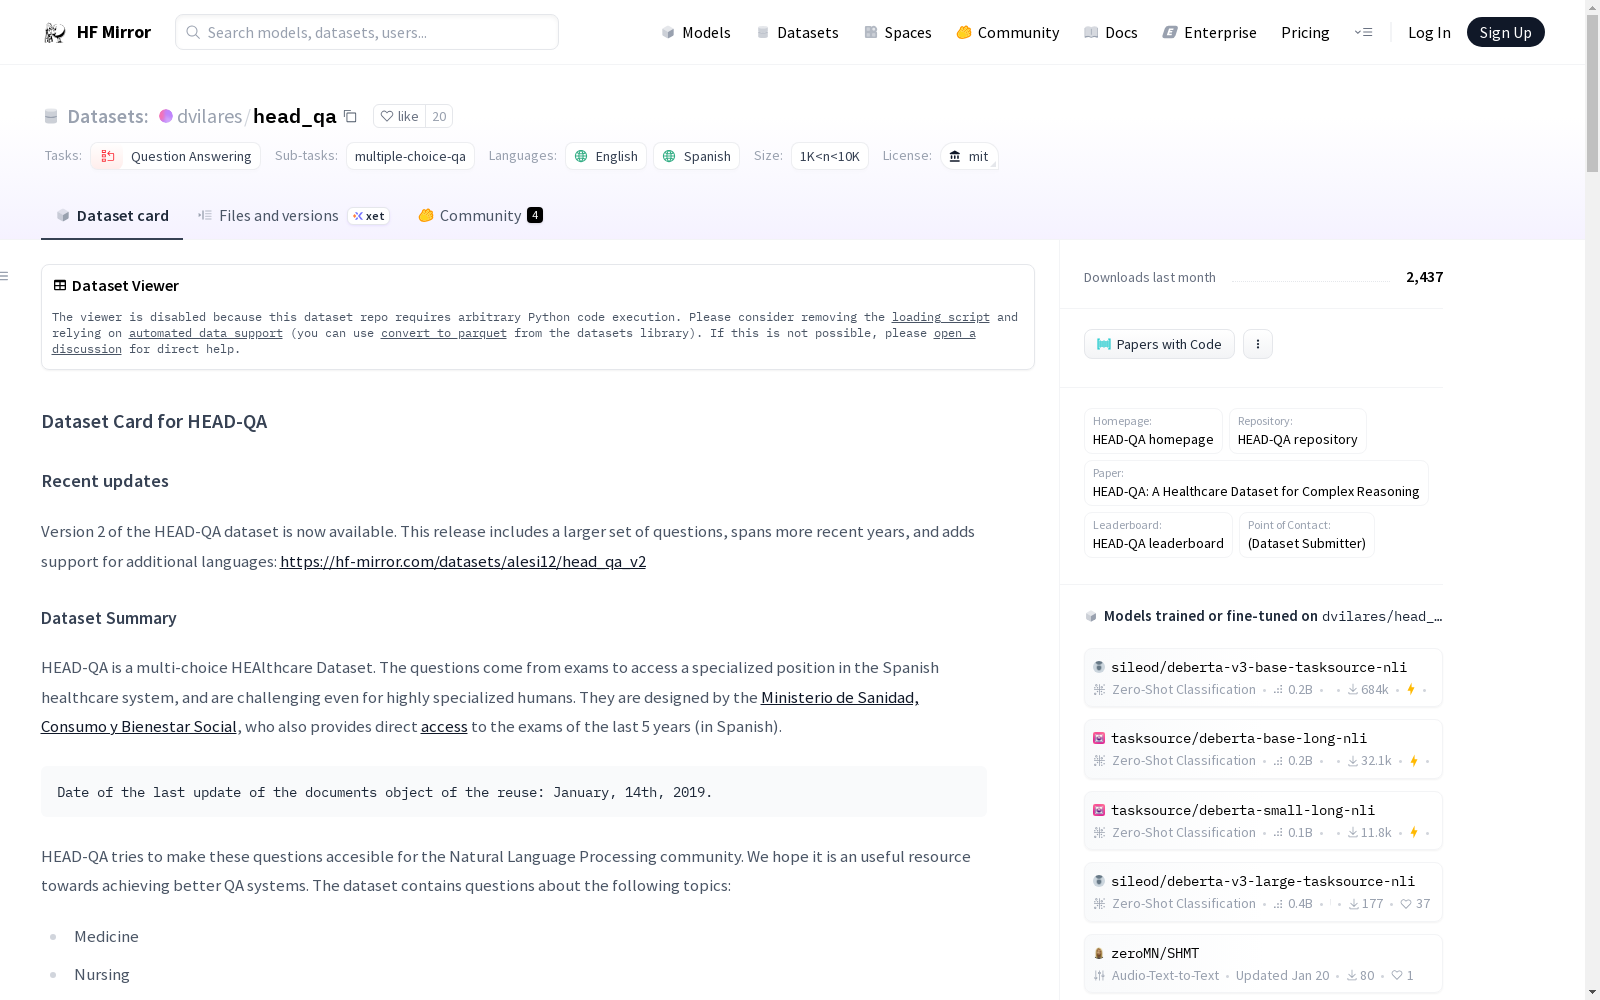Open the HEAD-QA homepage link
This screenshot has width=1600, height=1000.
[x=1152, y=439]
